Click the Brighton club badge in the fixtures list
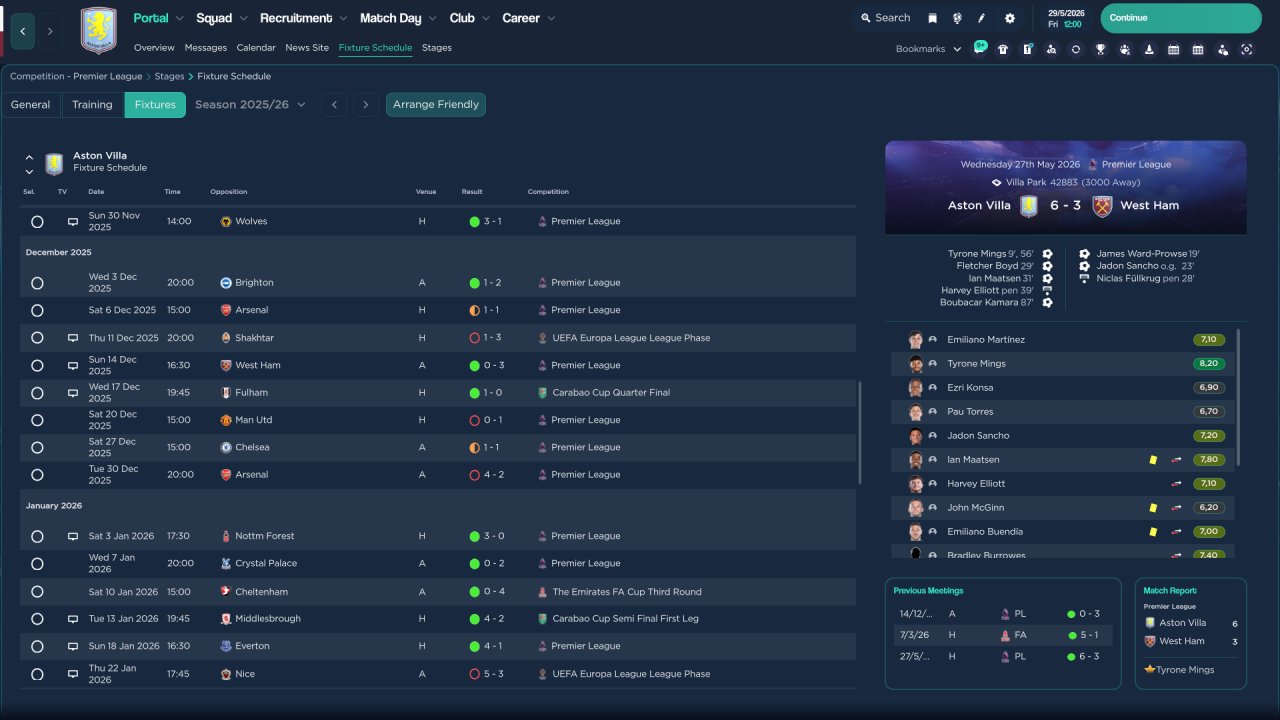1280x720 pixels. click(x=226, y=283)
